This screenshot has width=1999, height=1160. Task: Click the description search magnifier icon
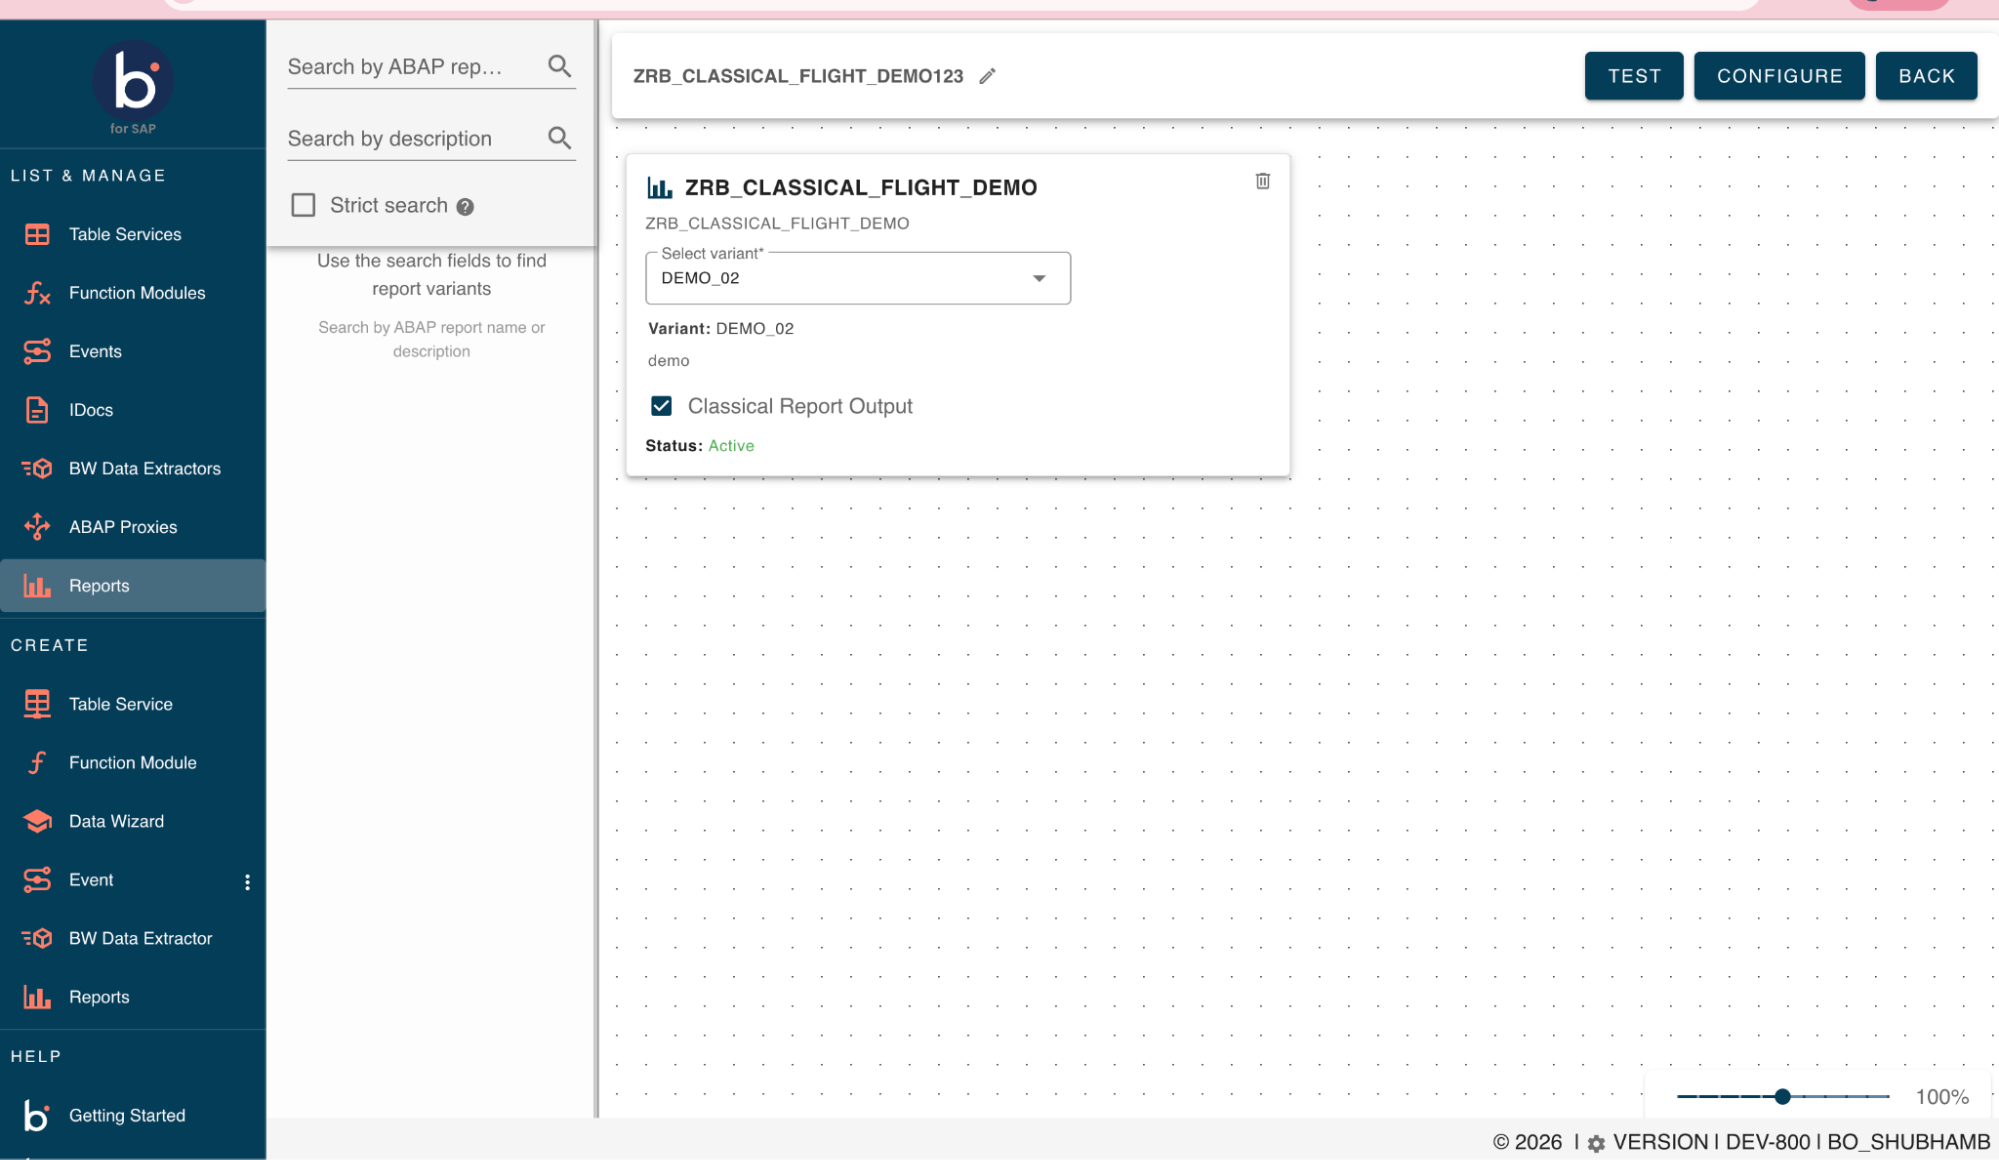(560, 138)
